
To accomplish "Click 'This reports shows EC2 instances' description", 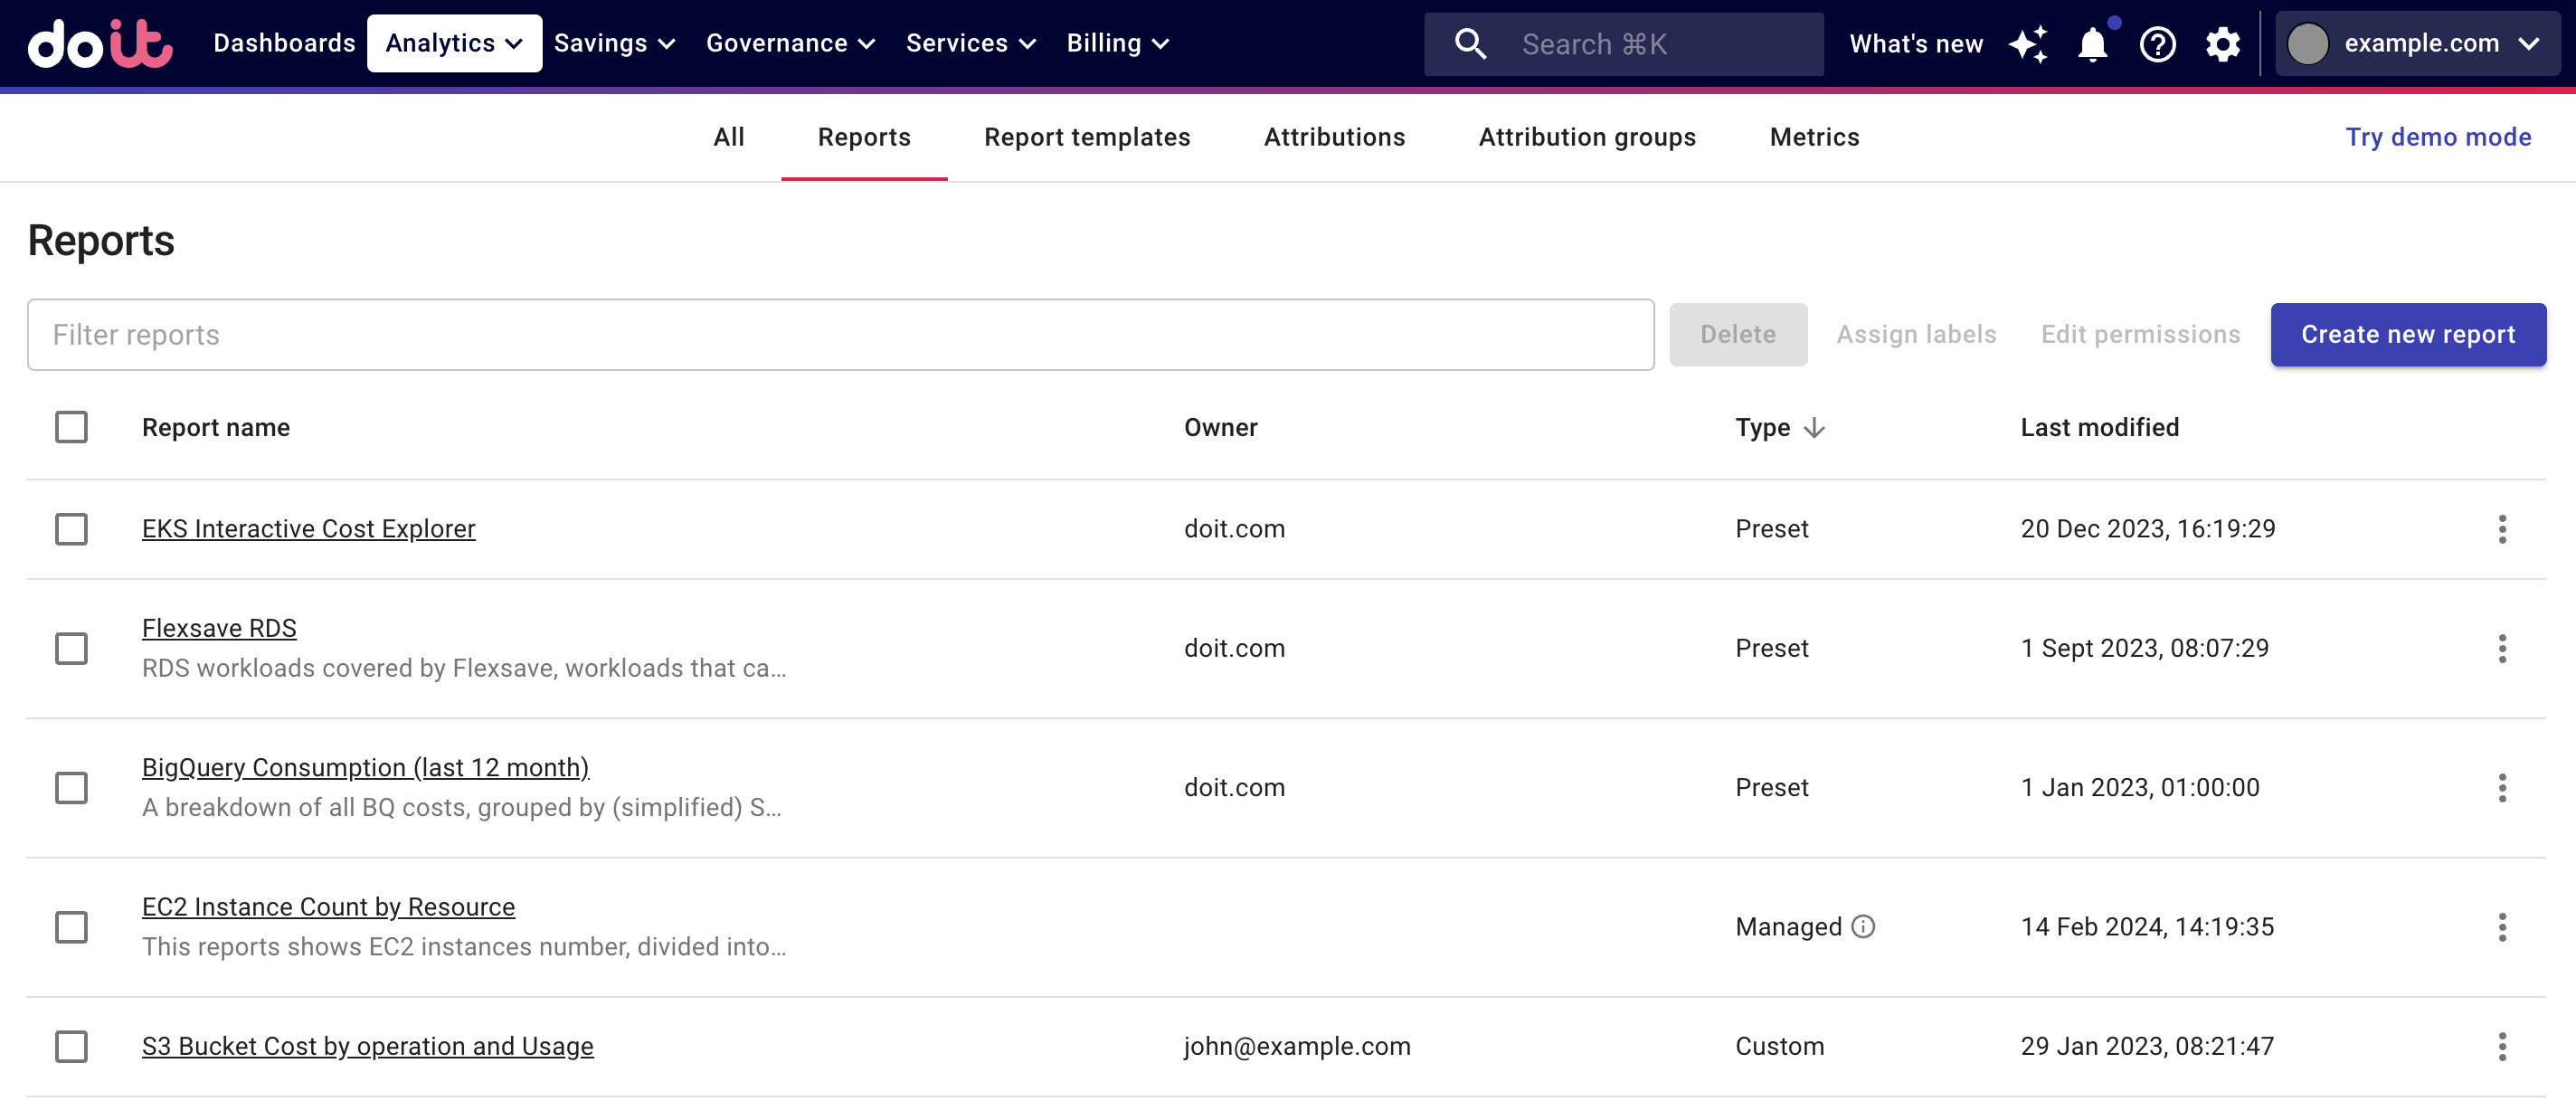I will [x=464, y=947].
